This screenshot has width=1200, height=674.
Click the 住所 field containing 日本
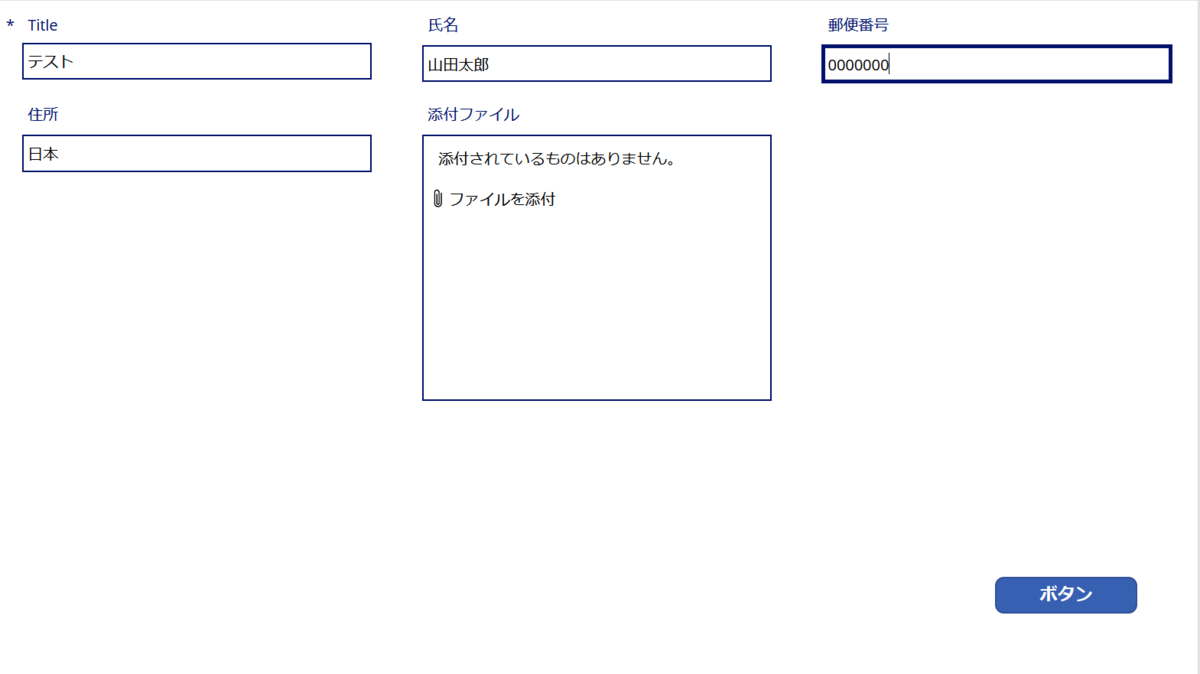coord(196,153)
